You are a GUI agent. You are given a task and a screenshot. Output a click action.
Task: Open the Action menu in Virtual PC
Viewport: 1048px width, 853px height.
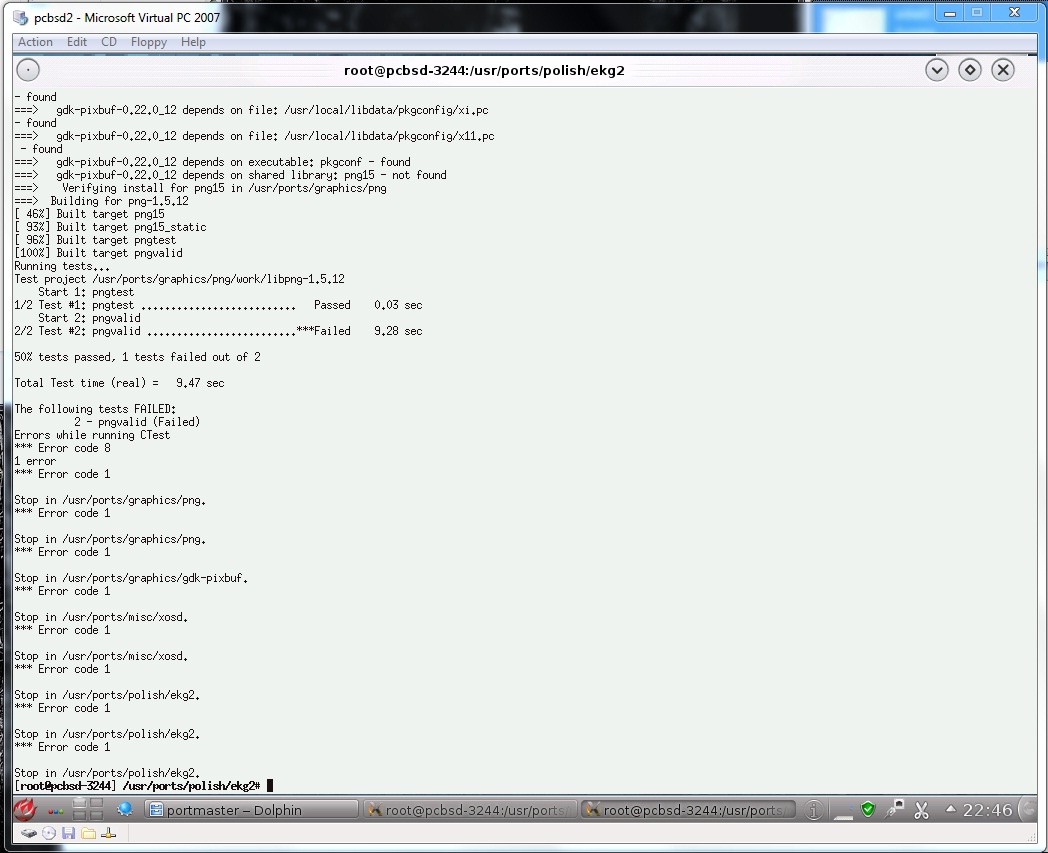35,41
